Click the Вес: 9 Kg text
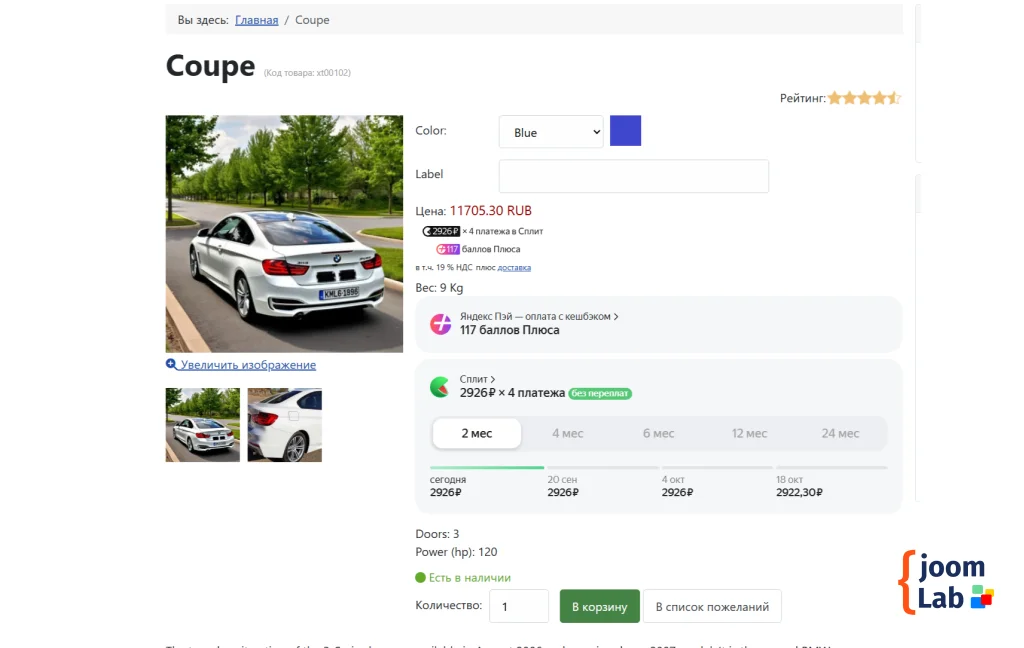The image size is (1024, 648). (x=439, y=287)
